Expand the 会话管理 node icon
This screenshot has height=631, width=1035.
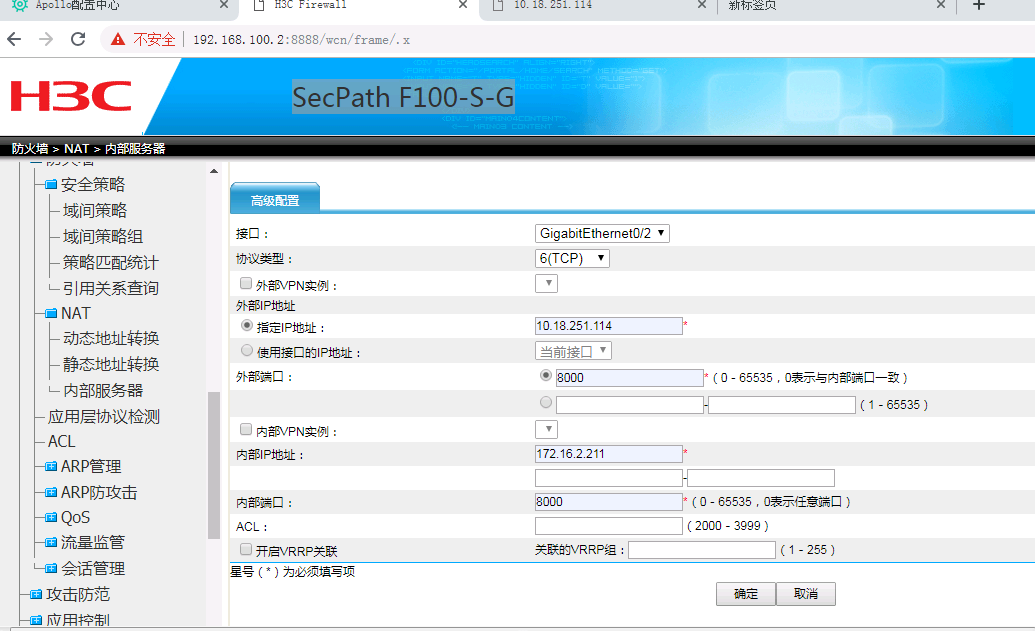click(51, 568)
